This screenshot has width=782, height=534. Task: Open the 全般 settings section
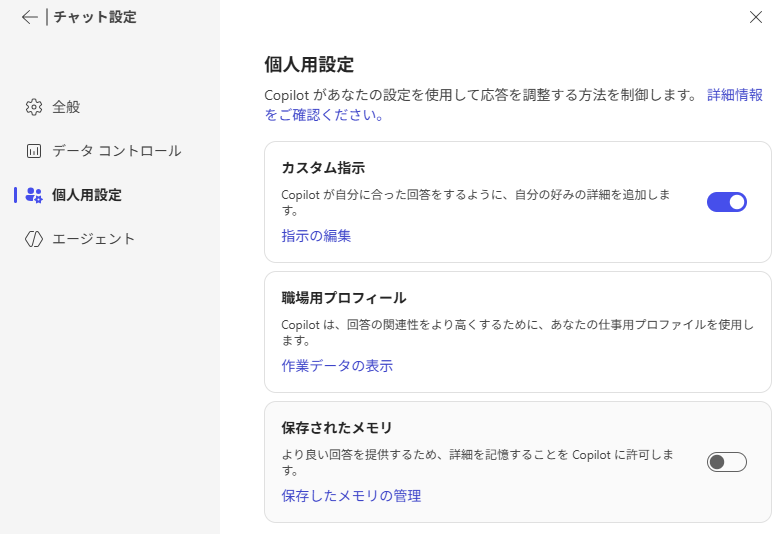66,107
